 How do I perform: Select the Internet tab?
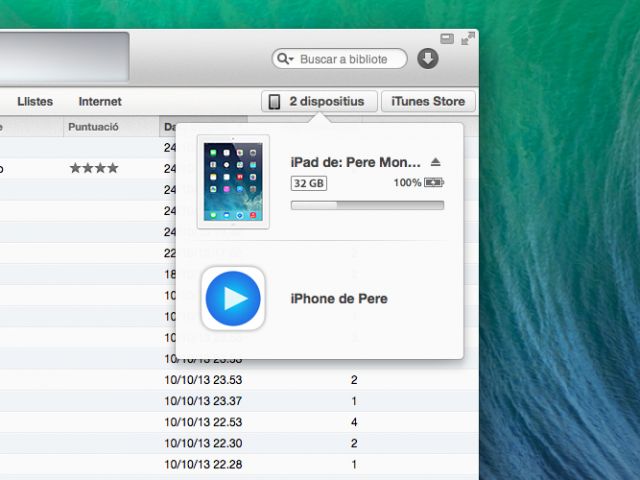[100, 102]
